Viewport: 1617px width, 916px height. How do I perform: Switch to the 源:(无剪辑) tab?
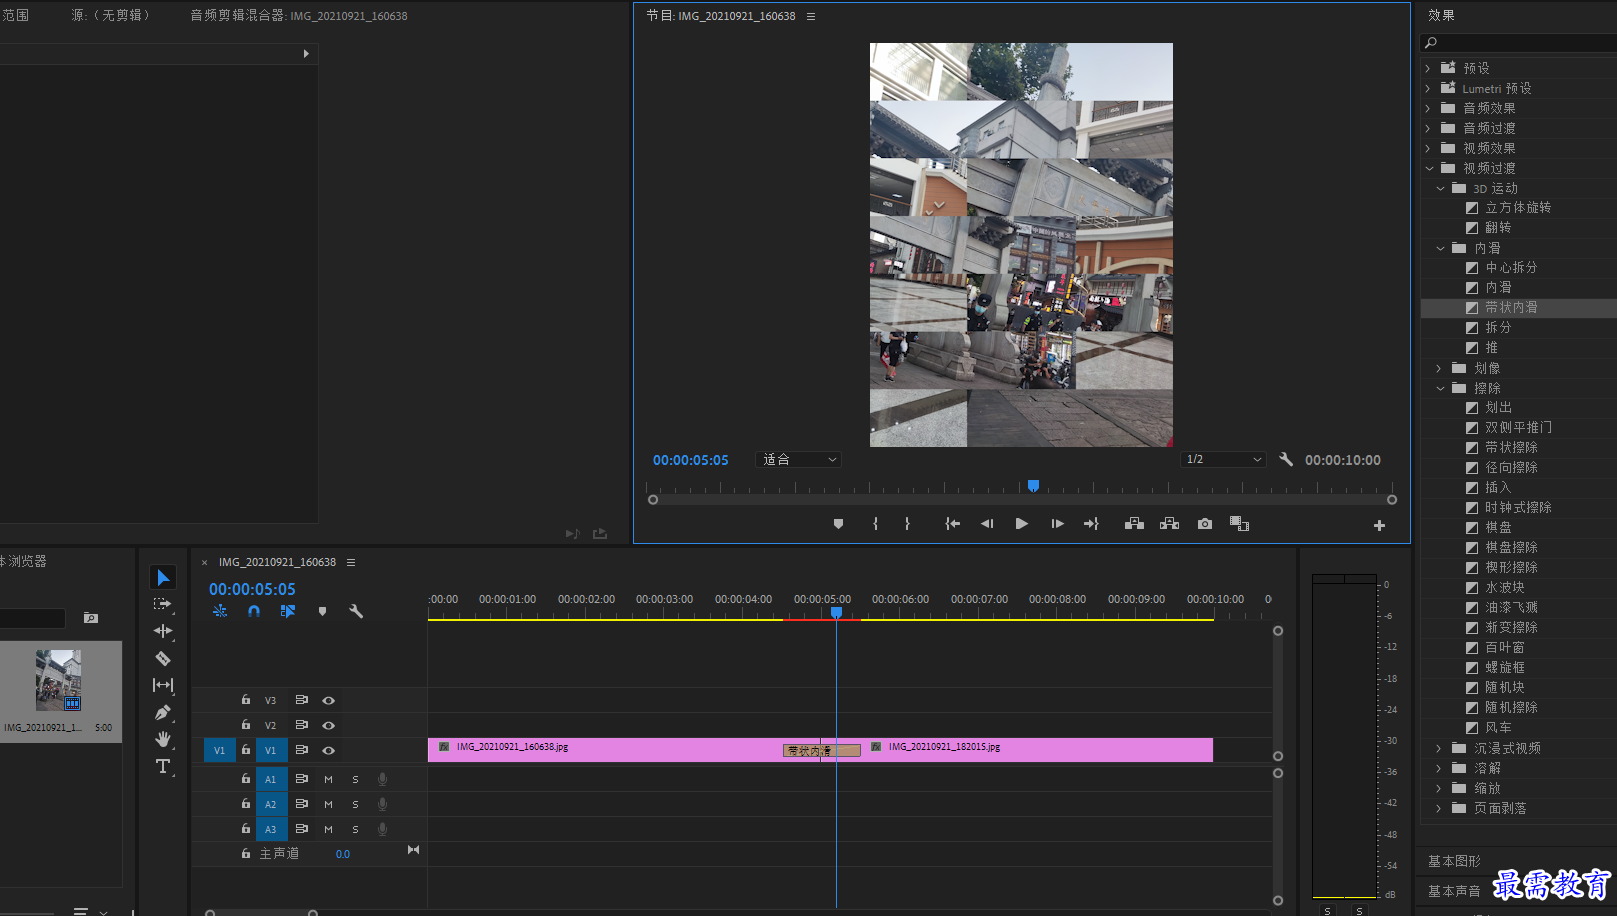coord(111,16)
